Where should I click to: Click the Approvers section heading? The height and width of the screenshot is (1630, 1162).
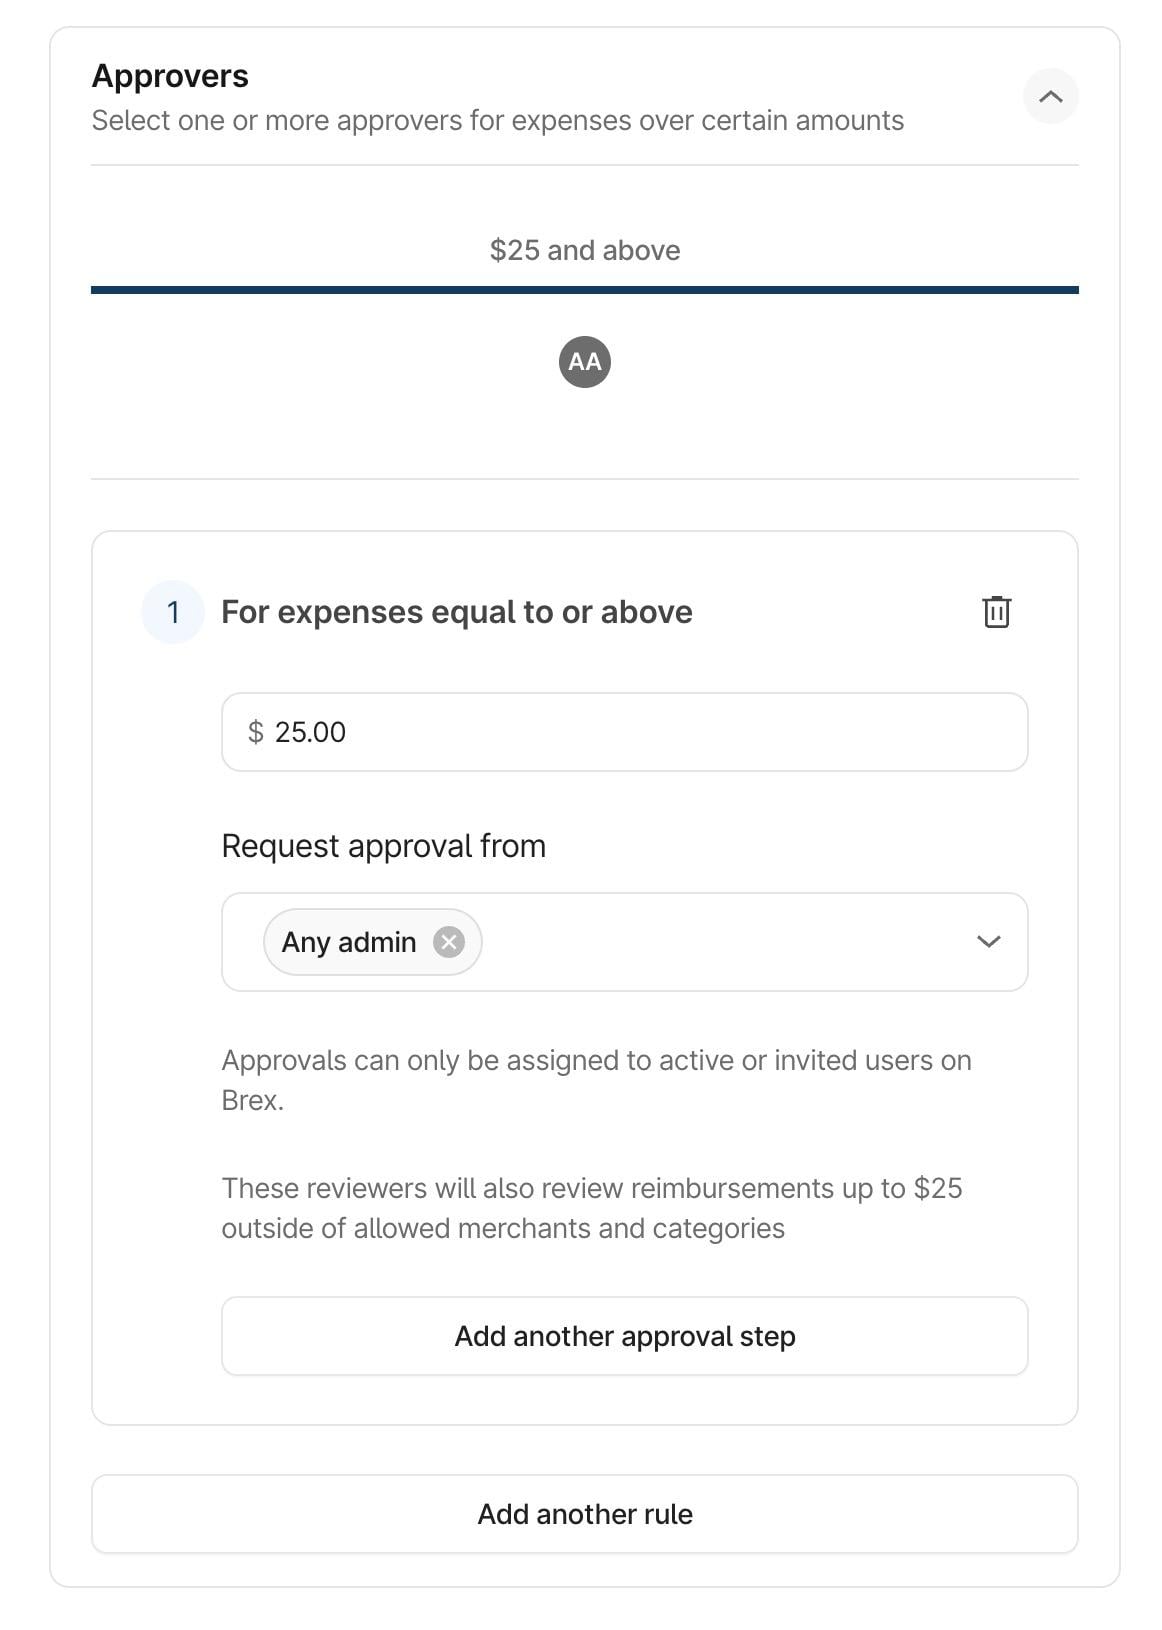170,76
